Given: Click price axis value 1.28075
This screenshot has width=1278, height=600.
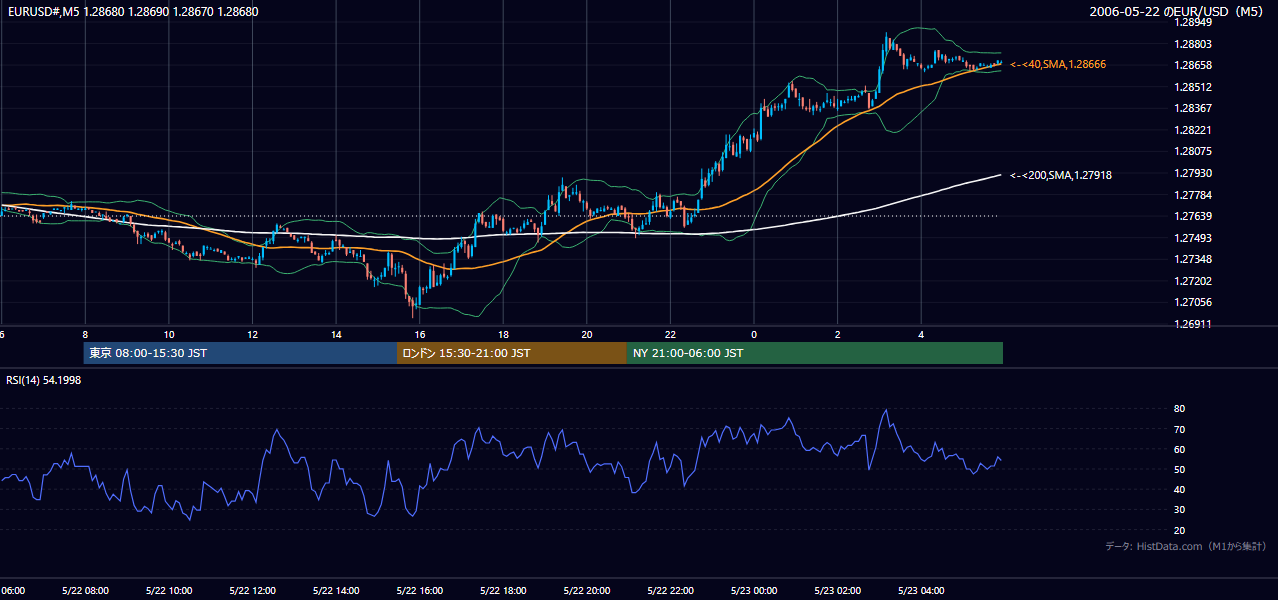Looking at the screenshot, I should (x=1192, y=151).
